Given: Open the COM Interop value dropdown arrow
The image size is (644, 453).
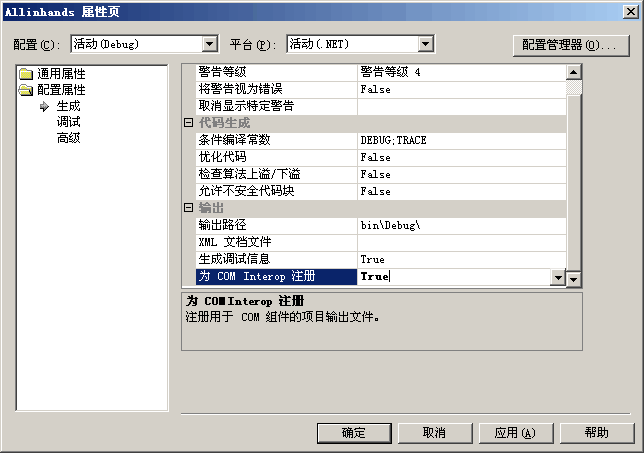Looking at the screenshot, I should pyautogui.click(x=558, y=277).
